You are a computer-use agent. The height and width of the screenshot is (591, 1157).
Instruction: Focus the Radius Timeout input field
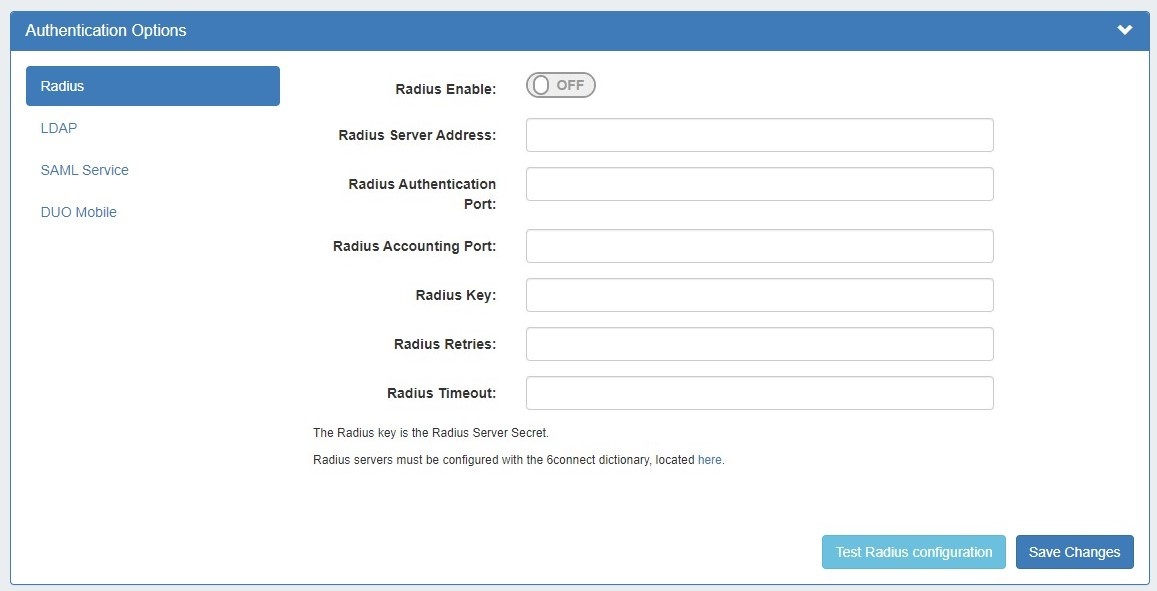point(758,393)
